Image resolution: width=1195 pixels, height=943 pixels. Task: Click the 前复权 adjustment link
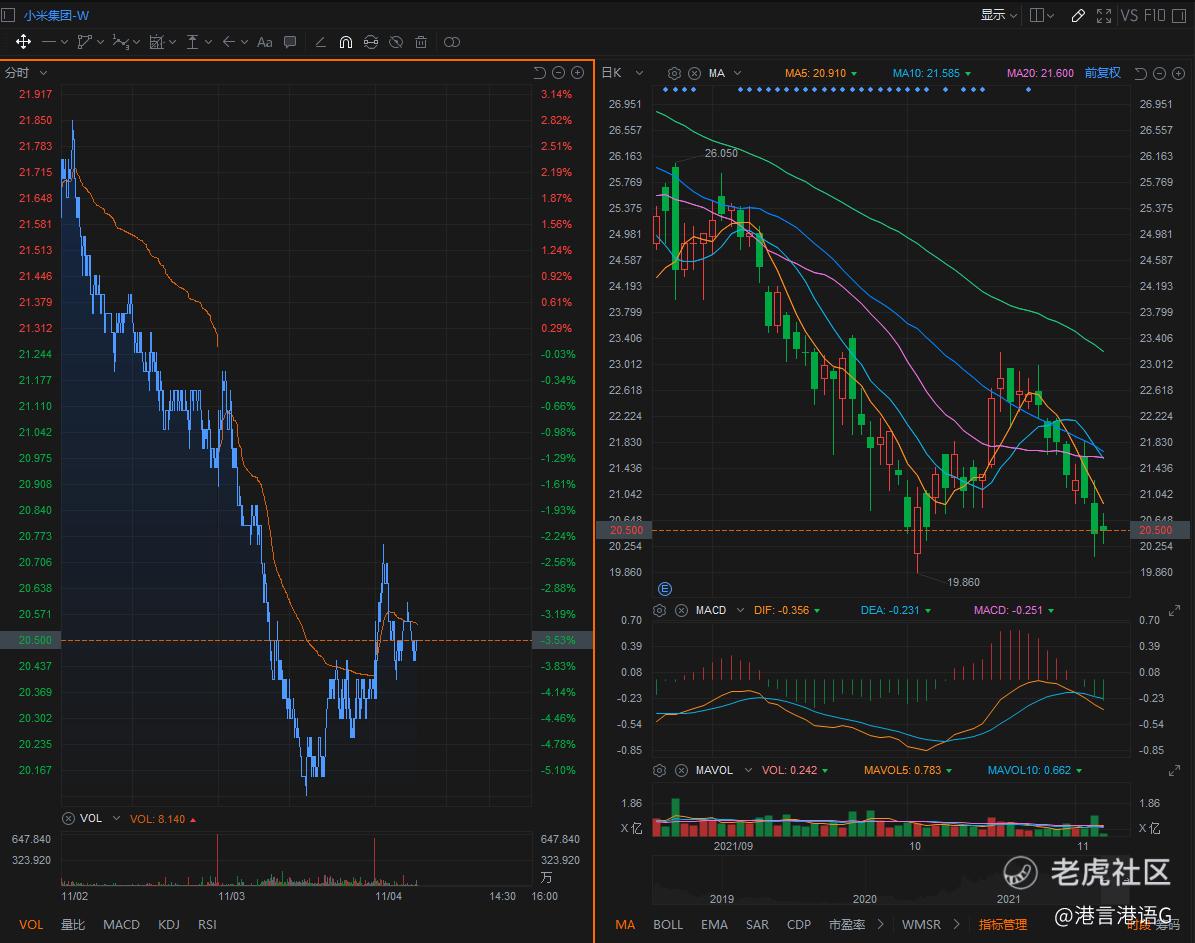click(1102, 73)
